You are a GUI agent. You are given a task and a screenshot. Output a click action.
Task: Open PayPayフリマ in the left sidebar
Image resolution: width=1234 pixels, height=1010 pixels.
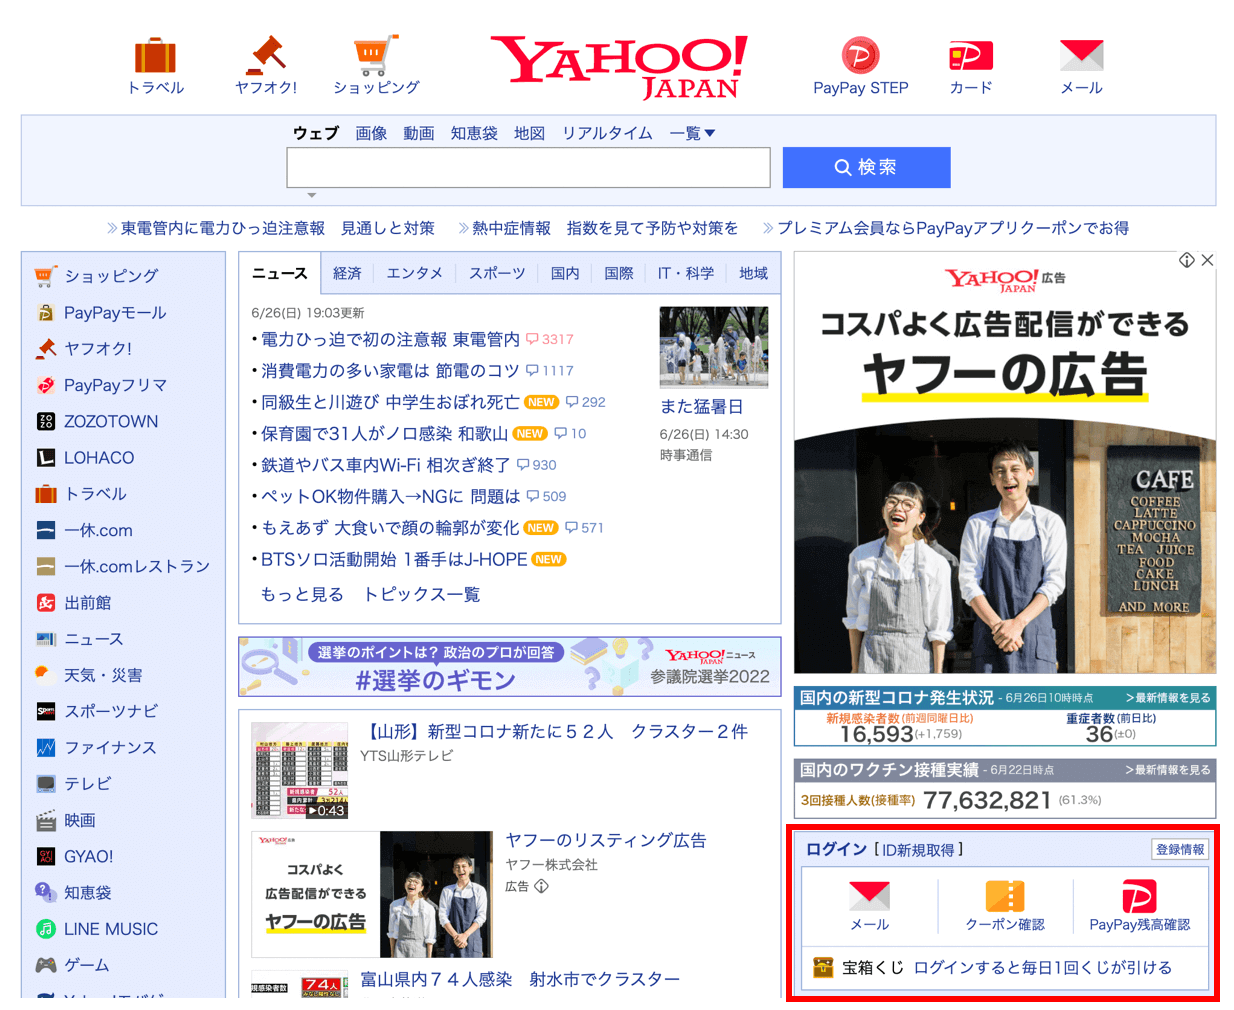(x=115, y=385)
